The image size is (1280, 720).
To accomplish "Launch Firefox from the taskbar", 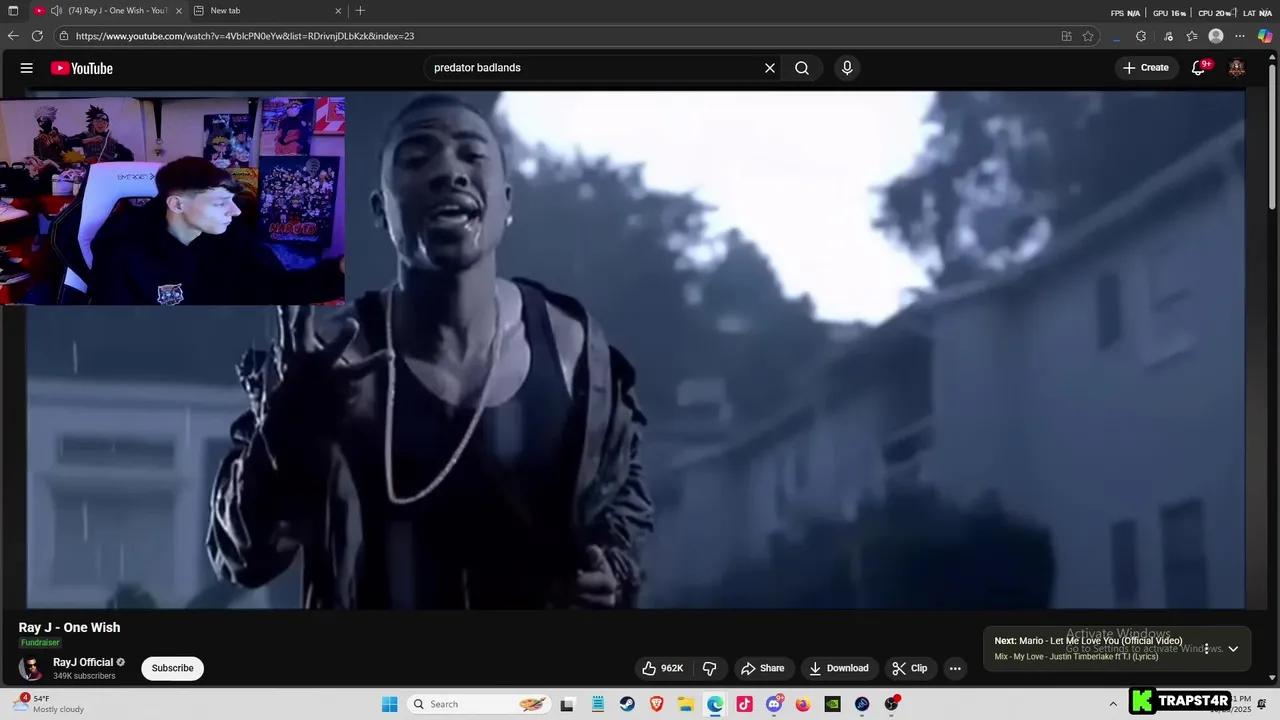I will (x=803, y=704).
